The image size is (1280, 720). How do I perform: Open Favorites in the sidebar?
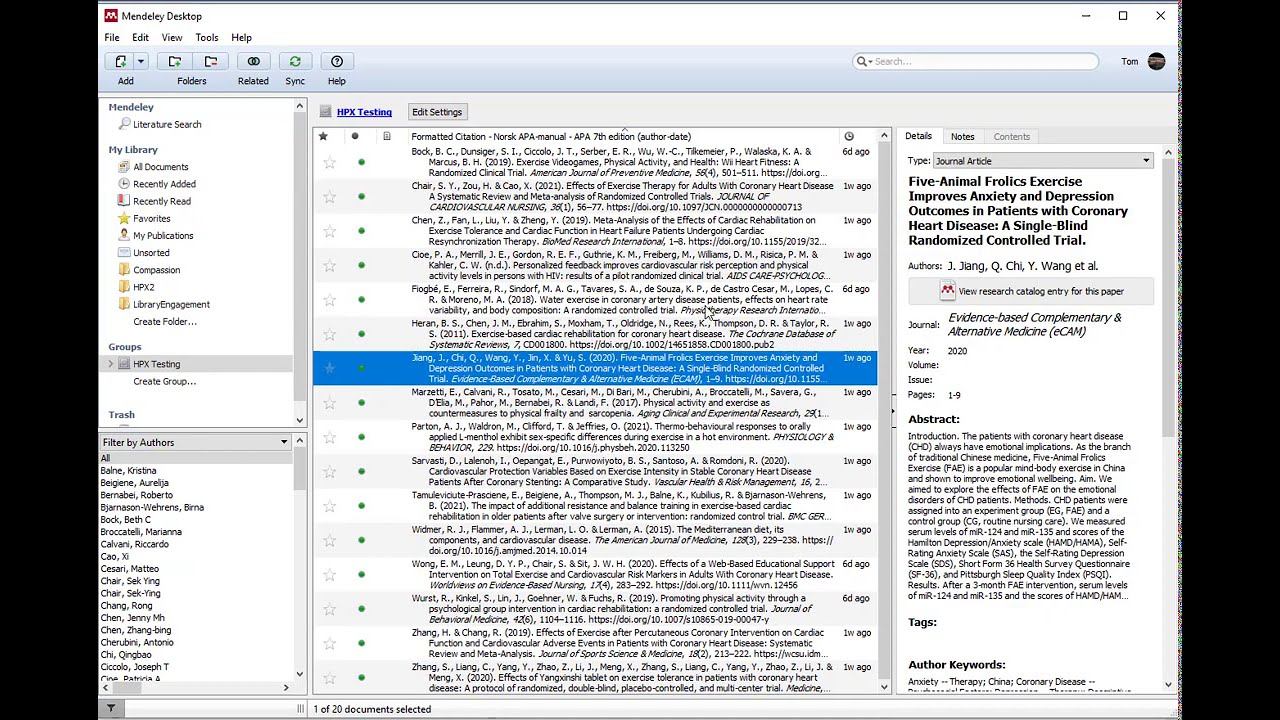(x=152, y=218)
